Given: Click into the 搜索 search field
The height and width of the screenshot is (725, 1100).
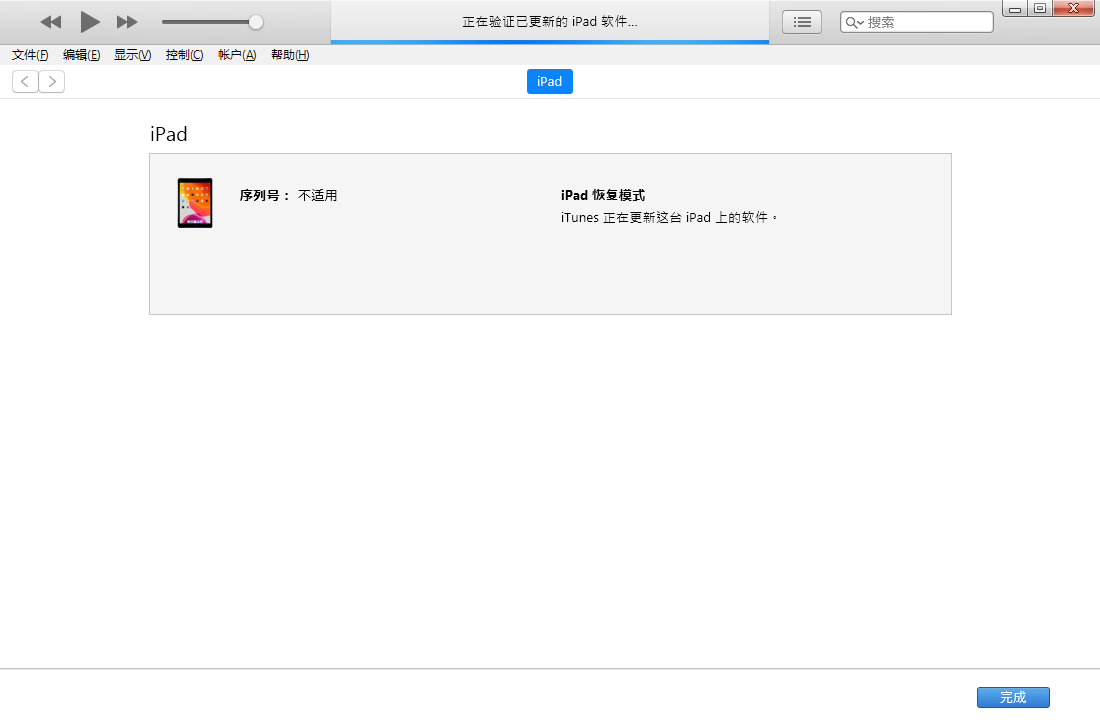Looking at the screenshot, I should click(925, 22).
